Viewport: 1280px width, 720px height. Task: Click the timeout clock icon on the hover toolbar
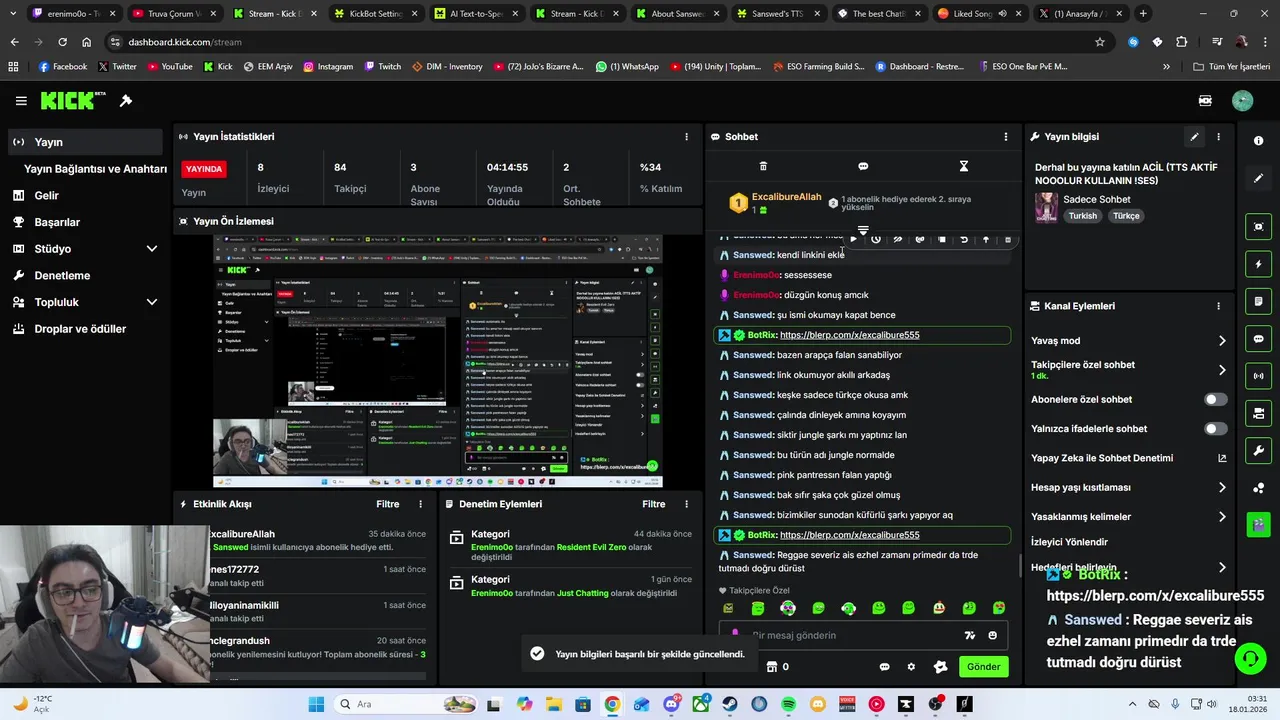point(876,239)
